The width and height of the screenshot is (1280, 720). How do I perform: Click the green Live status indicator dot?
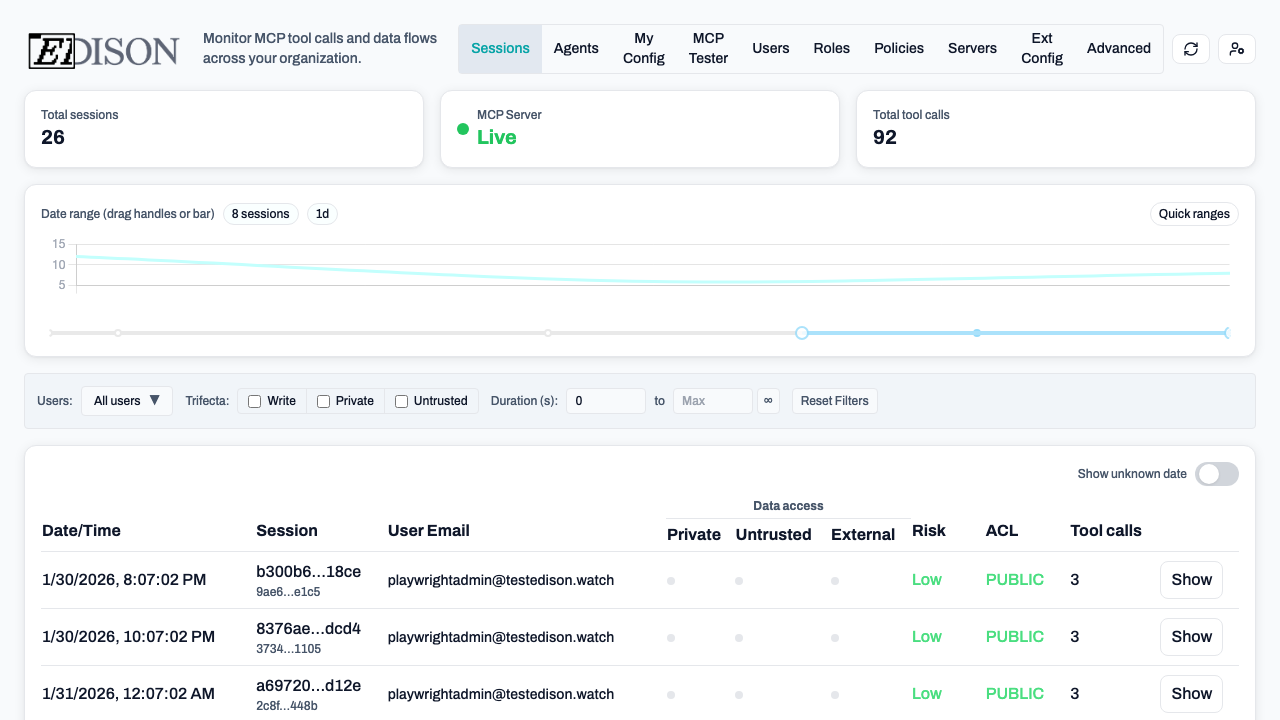pyautogui.click(x=461, y=128)
